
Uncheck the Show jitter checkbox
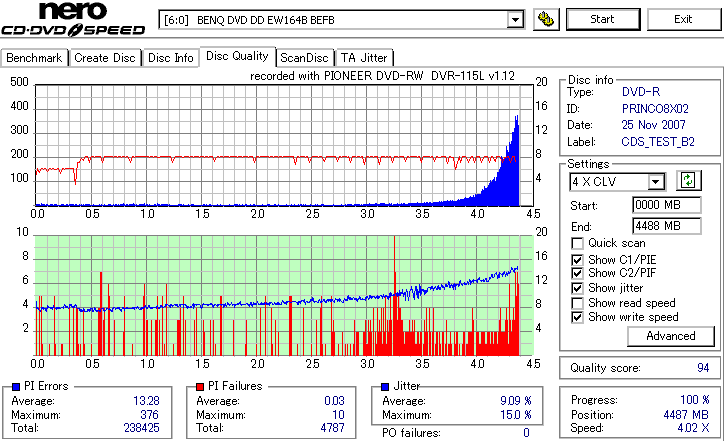point(577,289)
